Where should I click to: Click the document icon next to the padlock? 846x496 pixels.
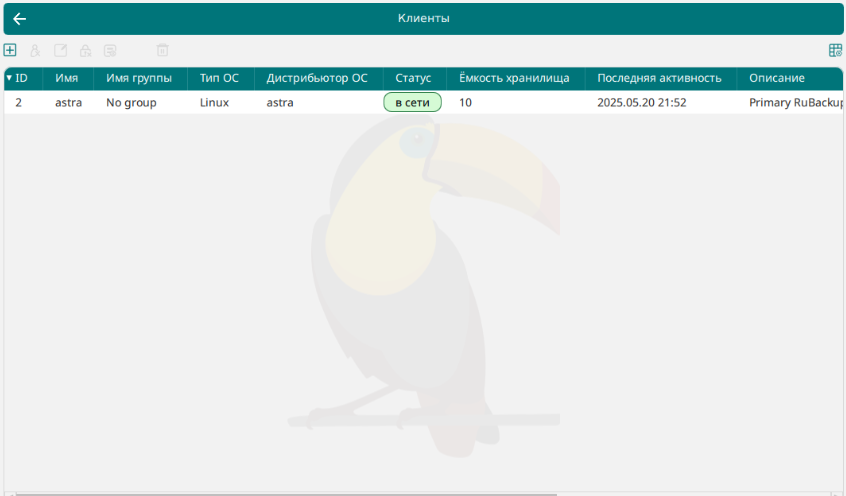(110, 50)
